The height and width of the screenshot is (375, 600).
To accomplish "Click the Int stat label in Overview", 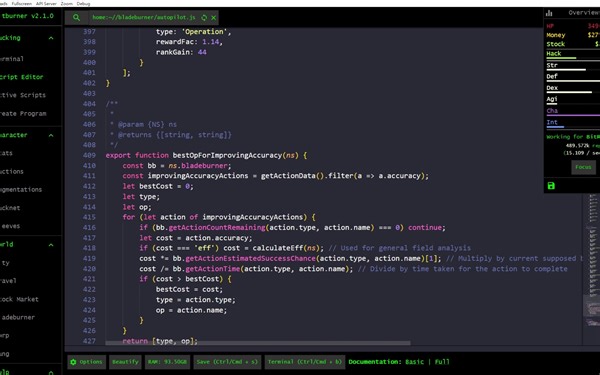I will pos(552,122).
